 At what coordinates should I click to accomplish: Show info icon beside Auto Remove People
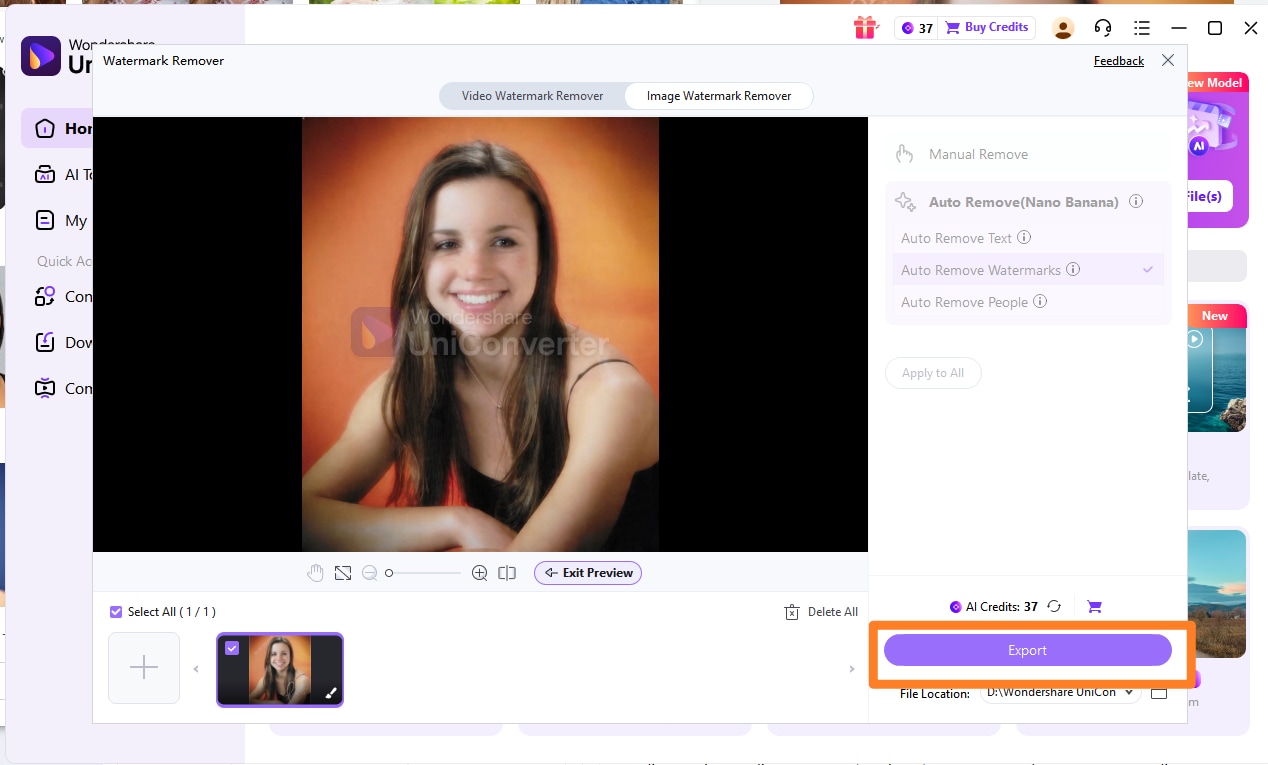(x=1040, y=302)
